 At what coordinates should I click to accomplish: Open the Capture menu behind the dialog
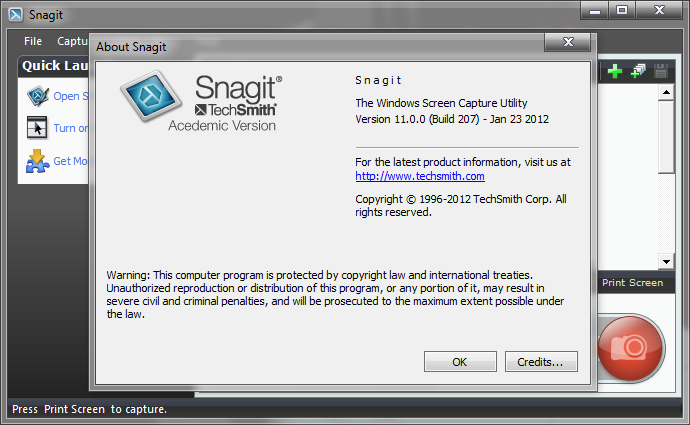[x=73, y=41]
